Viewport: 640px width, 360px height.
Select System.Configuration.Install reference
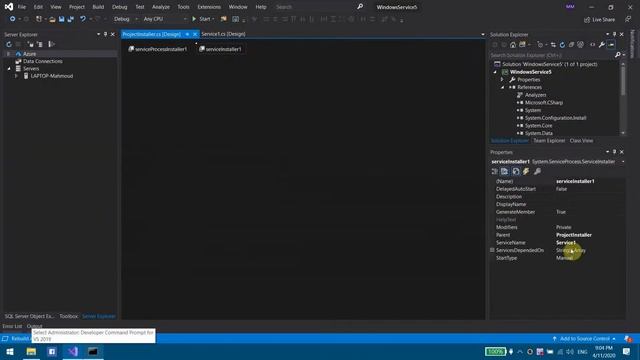tap(555, 118)
